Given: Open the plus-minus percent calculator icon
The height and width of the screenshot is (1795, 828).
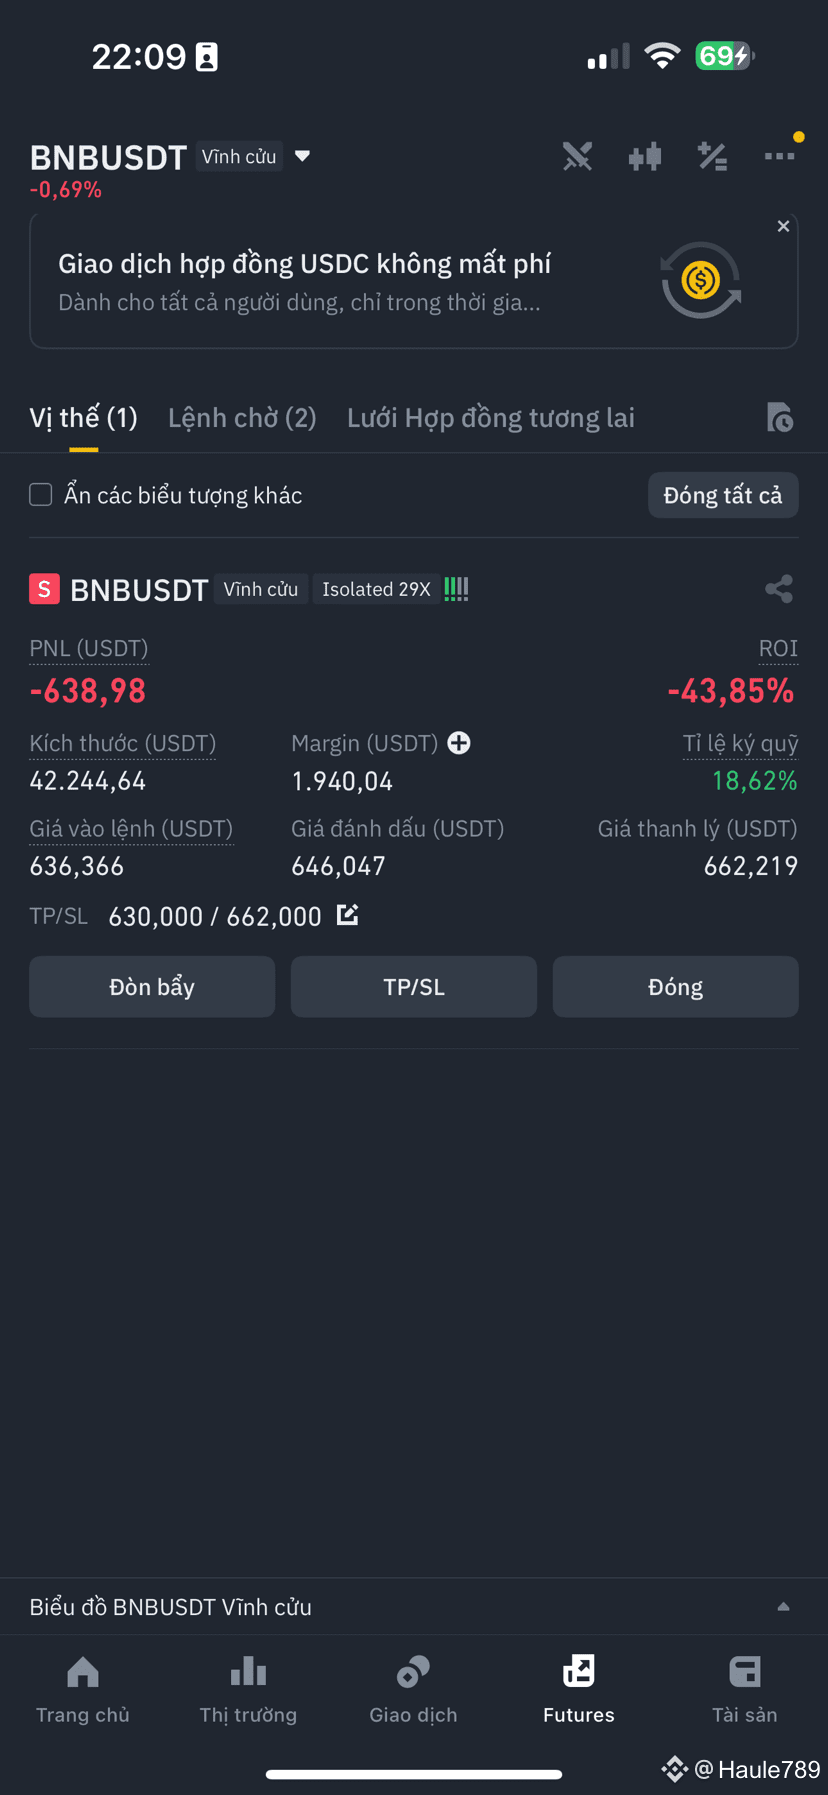Looking at the screenshot, I should [712, 157].
